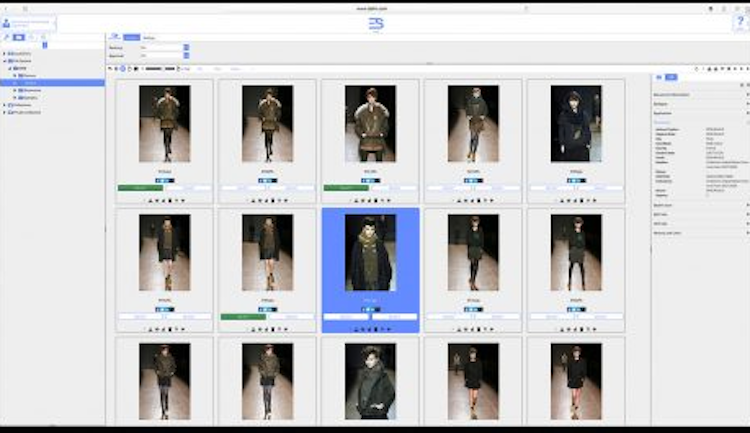This screenshot has width=750, height=433.
Task: Click the first filter row's input field
Action: pos(162,47)
